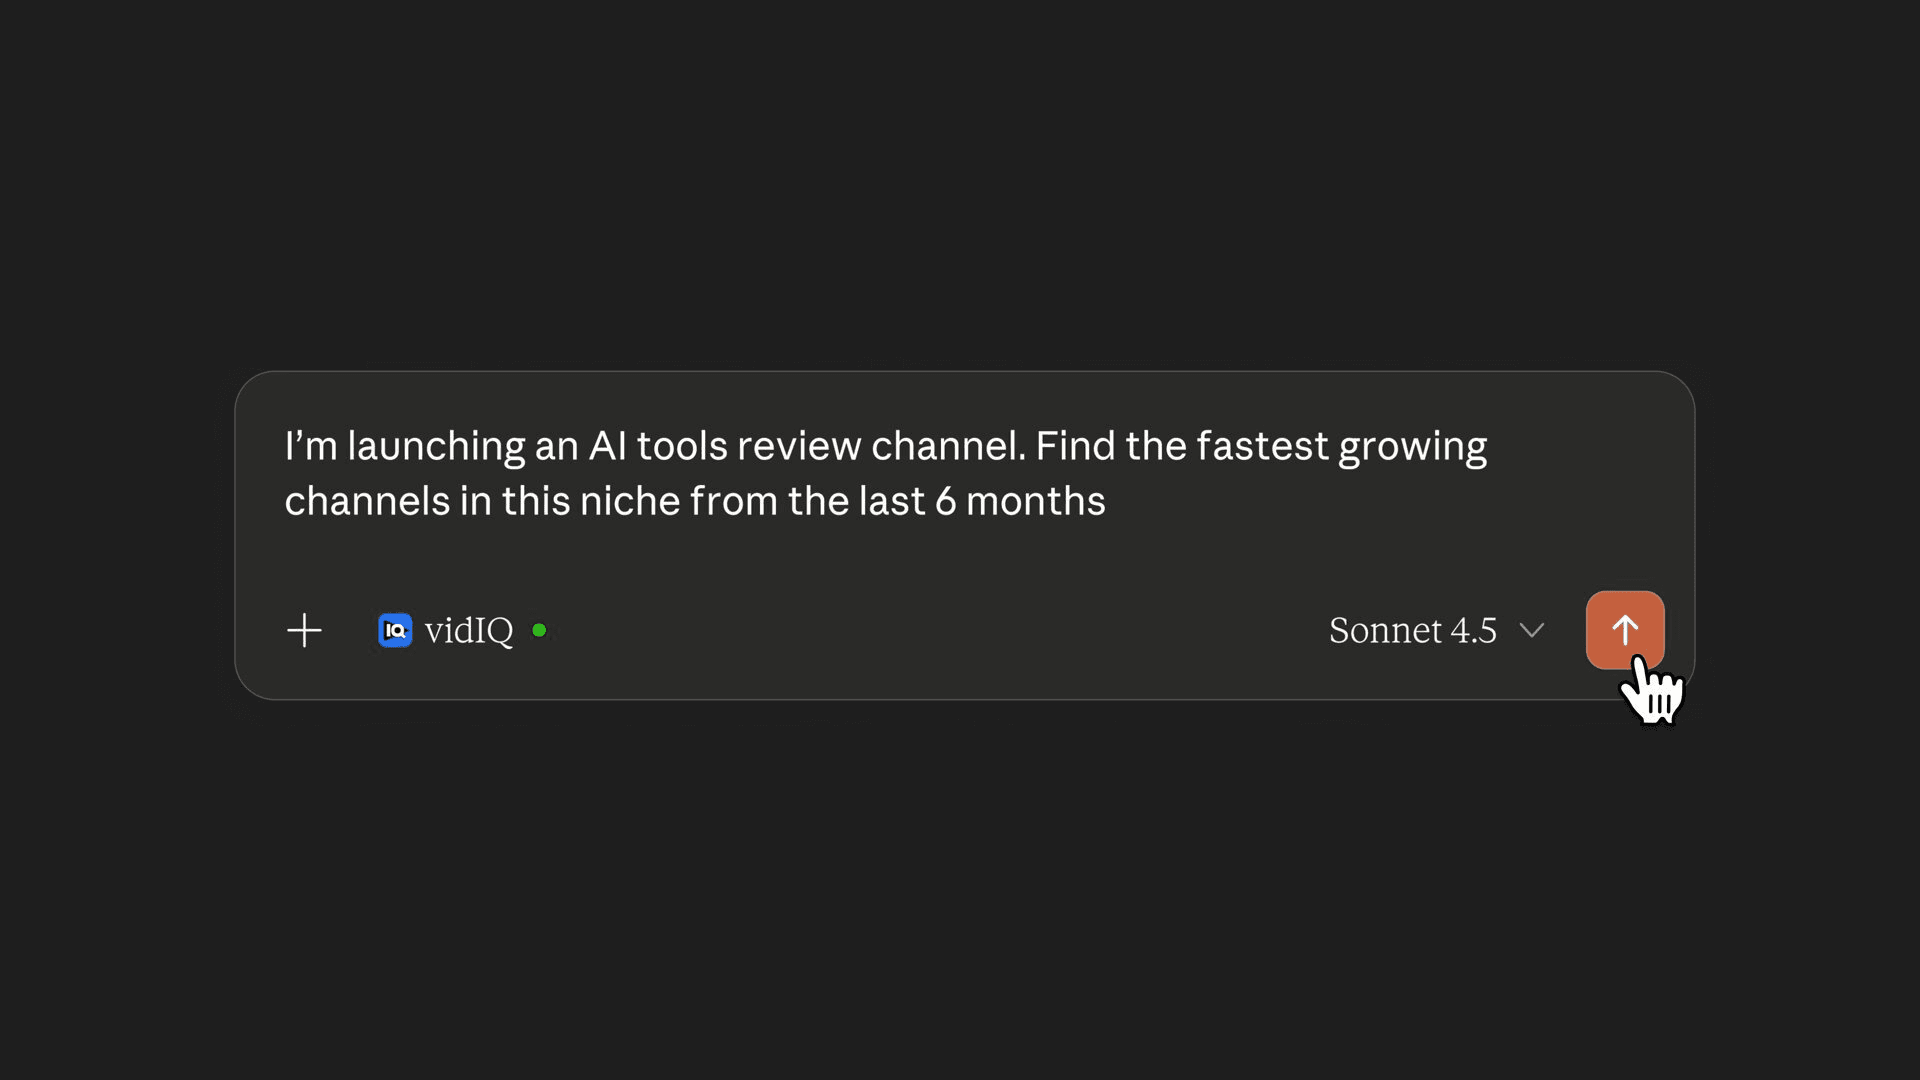Click the word "last" in the prompt
This screenshot has height=1080, width=1920.
pos(891,501)
